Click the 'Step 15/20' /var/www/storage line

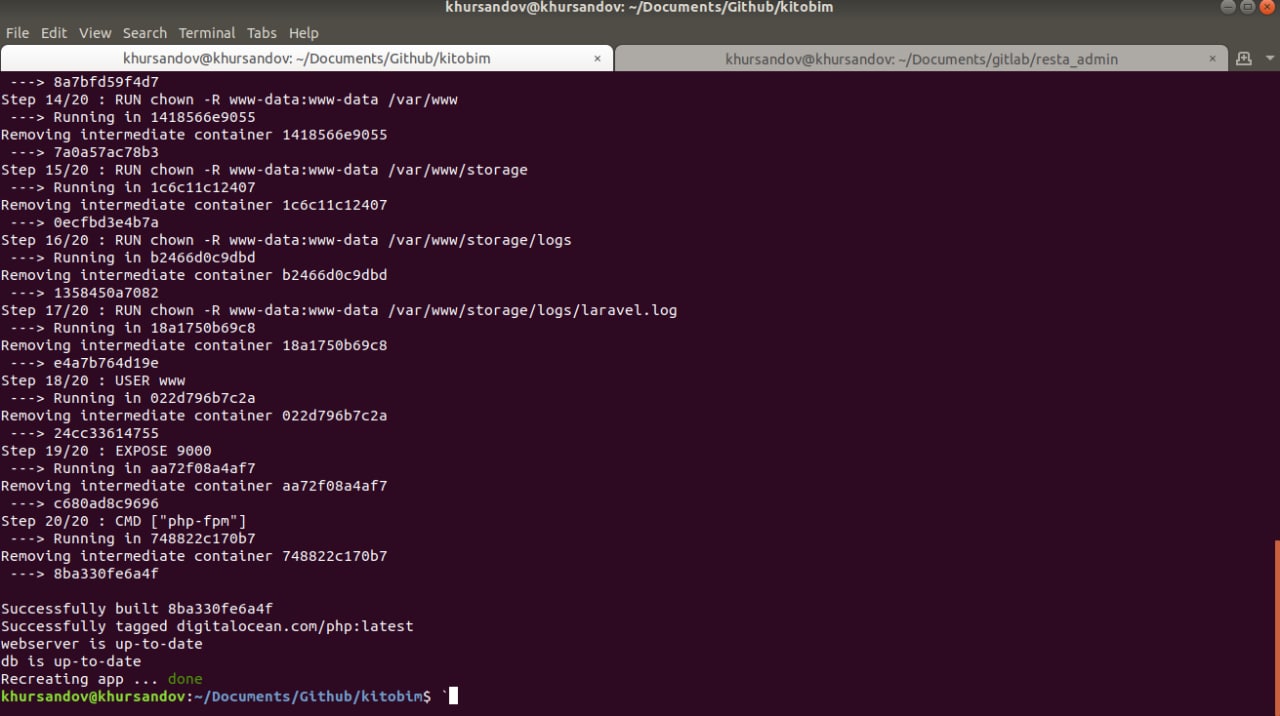pos(264,170)
